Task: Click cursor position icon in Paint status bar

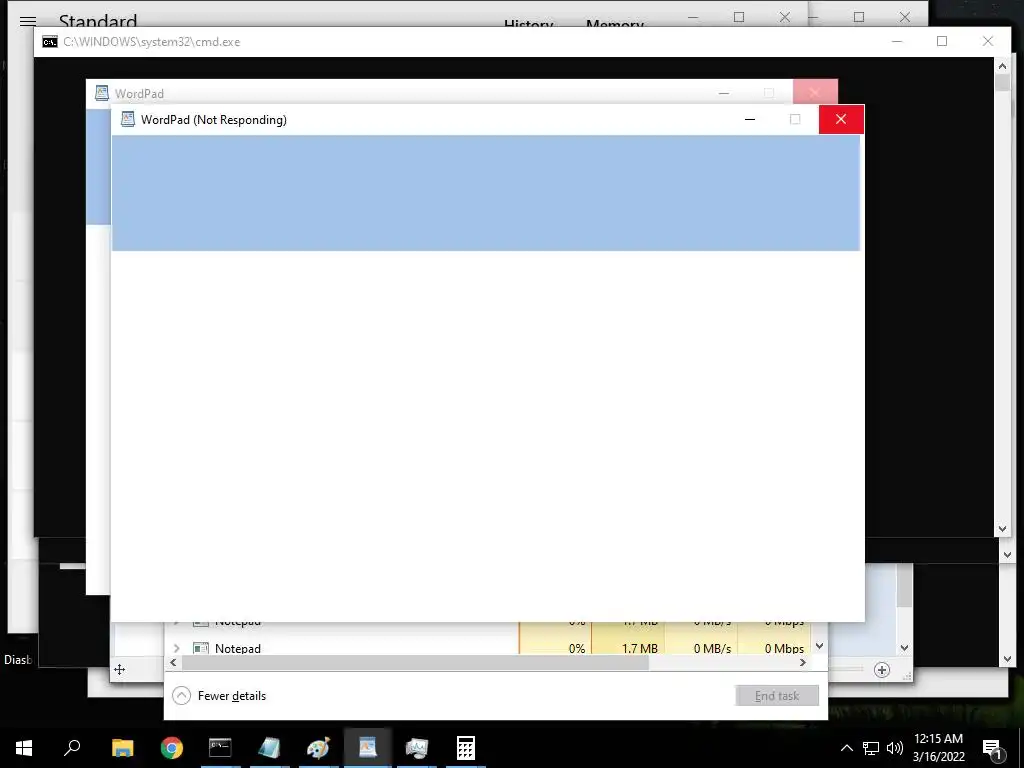Action: pyautogui.click(x=120, y=669)
